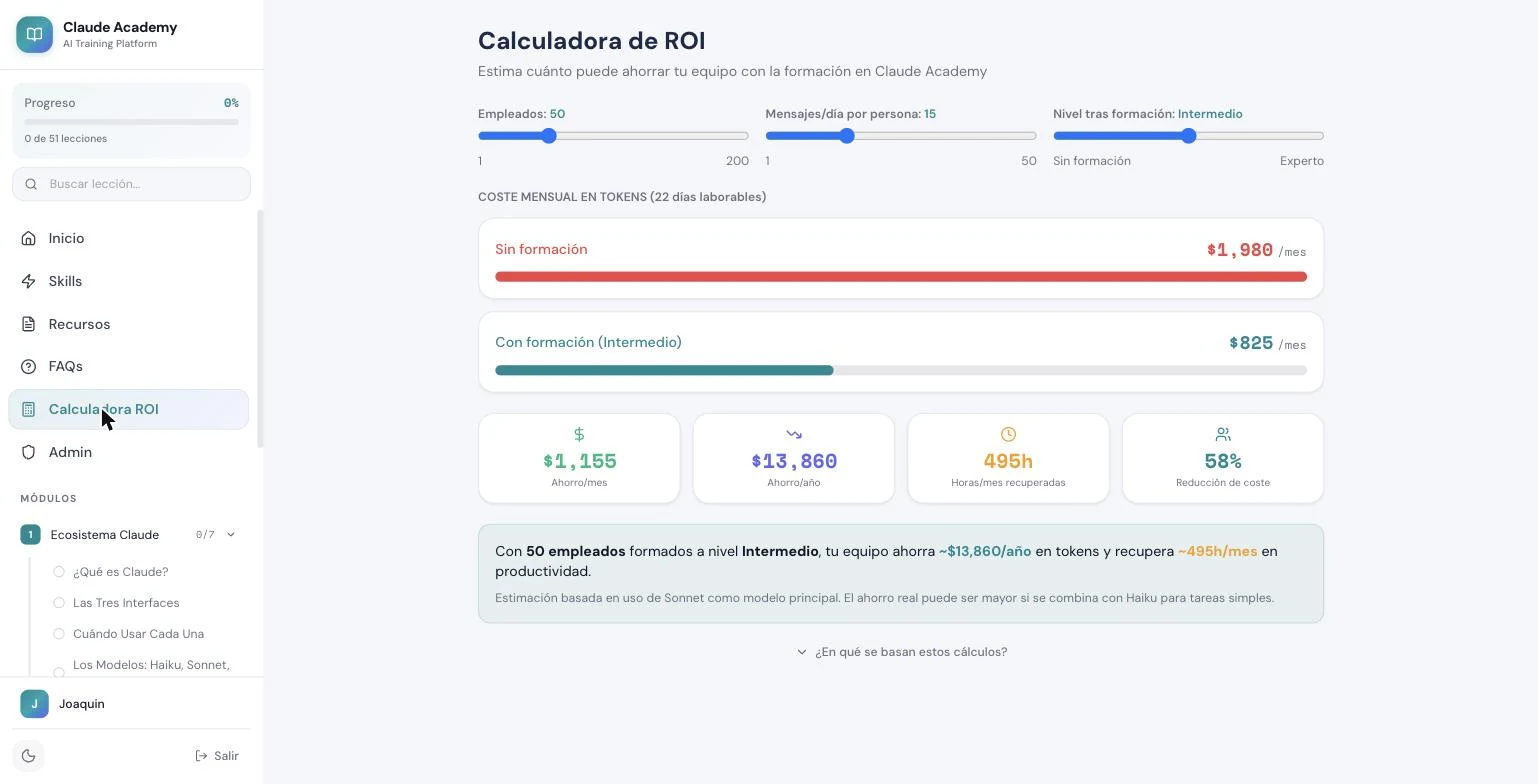
Task: Open the 'Las Tres Interfaces' lesson
Action: 126,603
